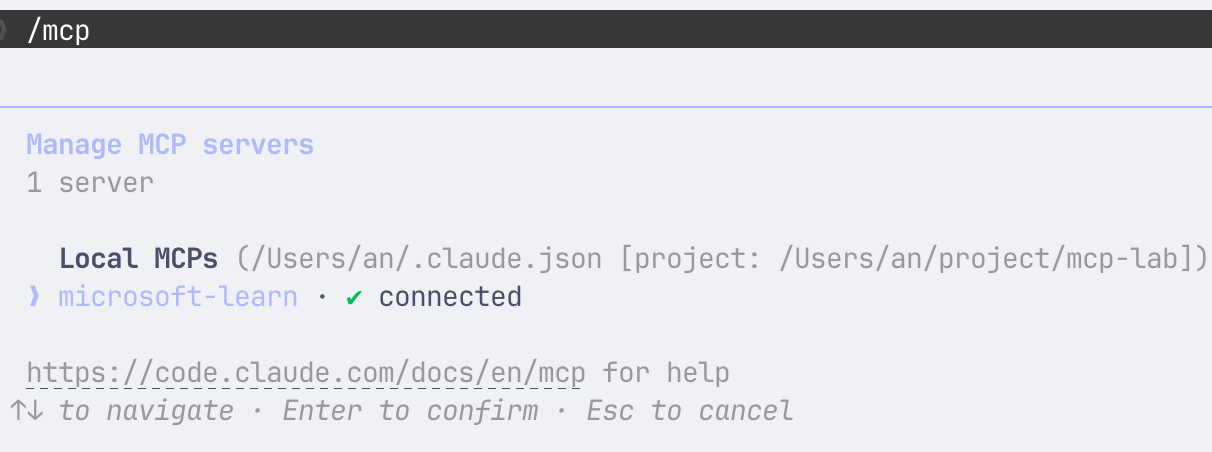The image size is (1212, 452).
Task: Click the green connected checkmark icon
Action: [x=354, y=297]
